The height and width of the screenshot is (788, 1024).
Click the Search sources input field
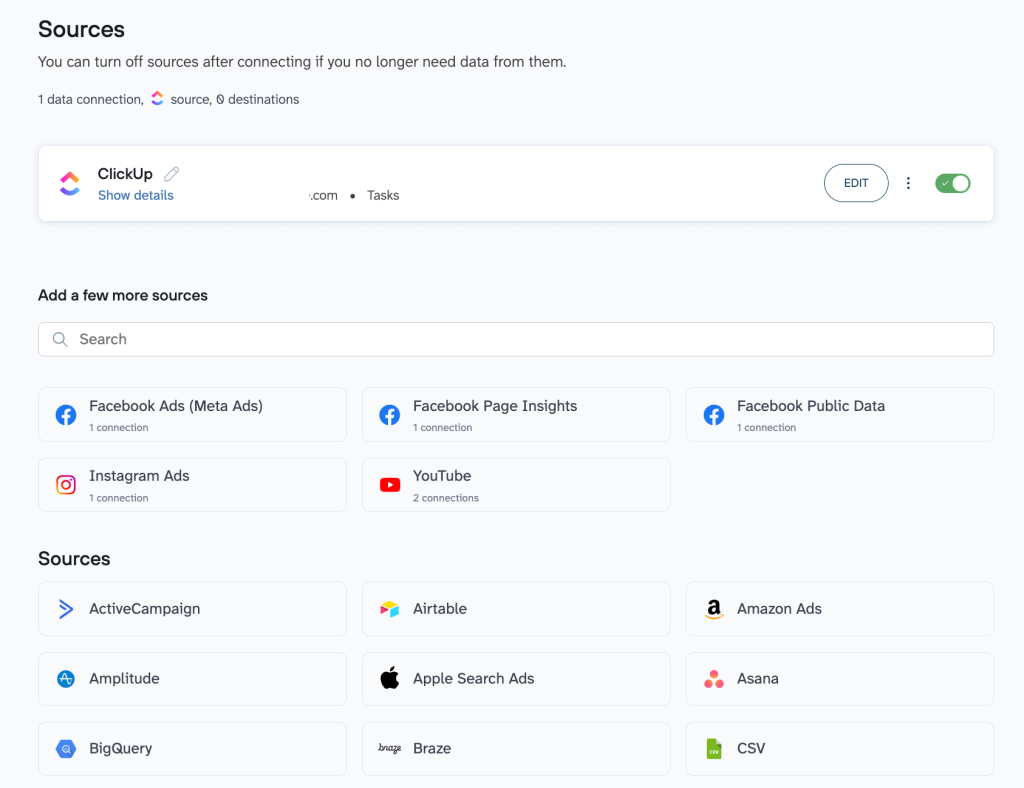(x=516, y=339)
